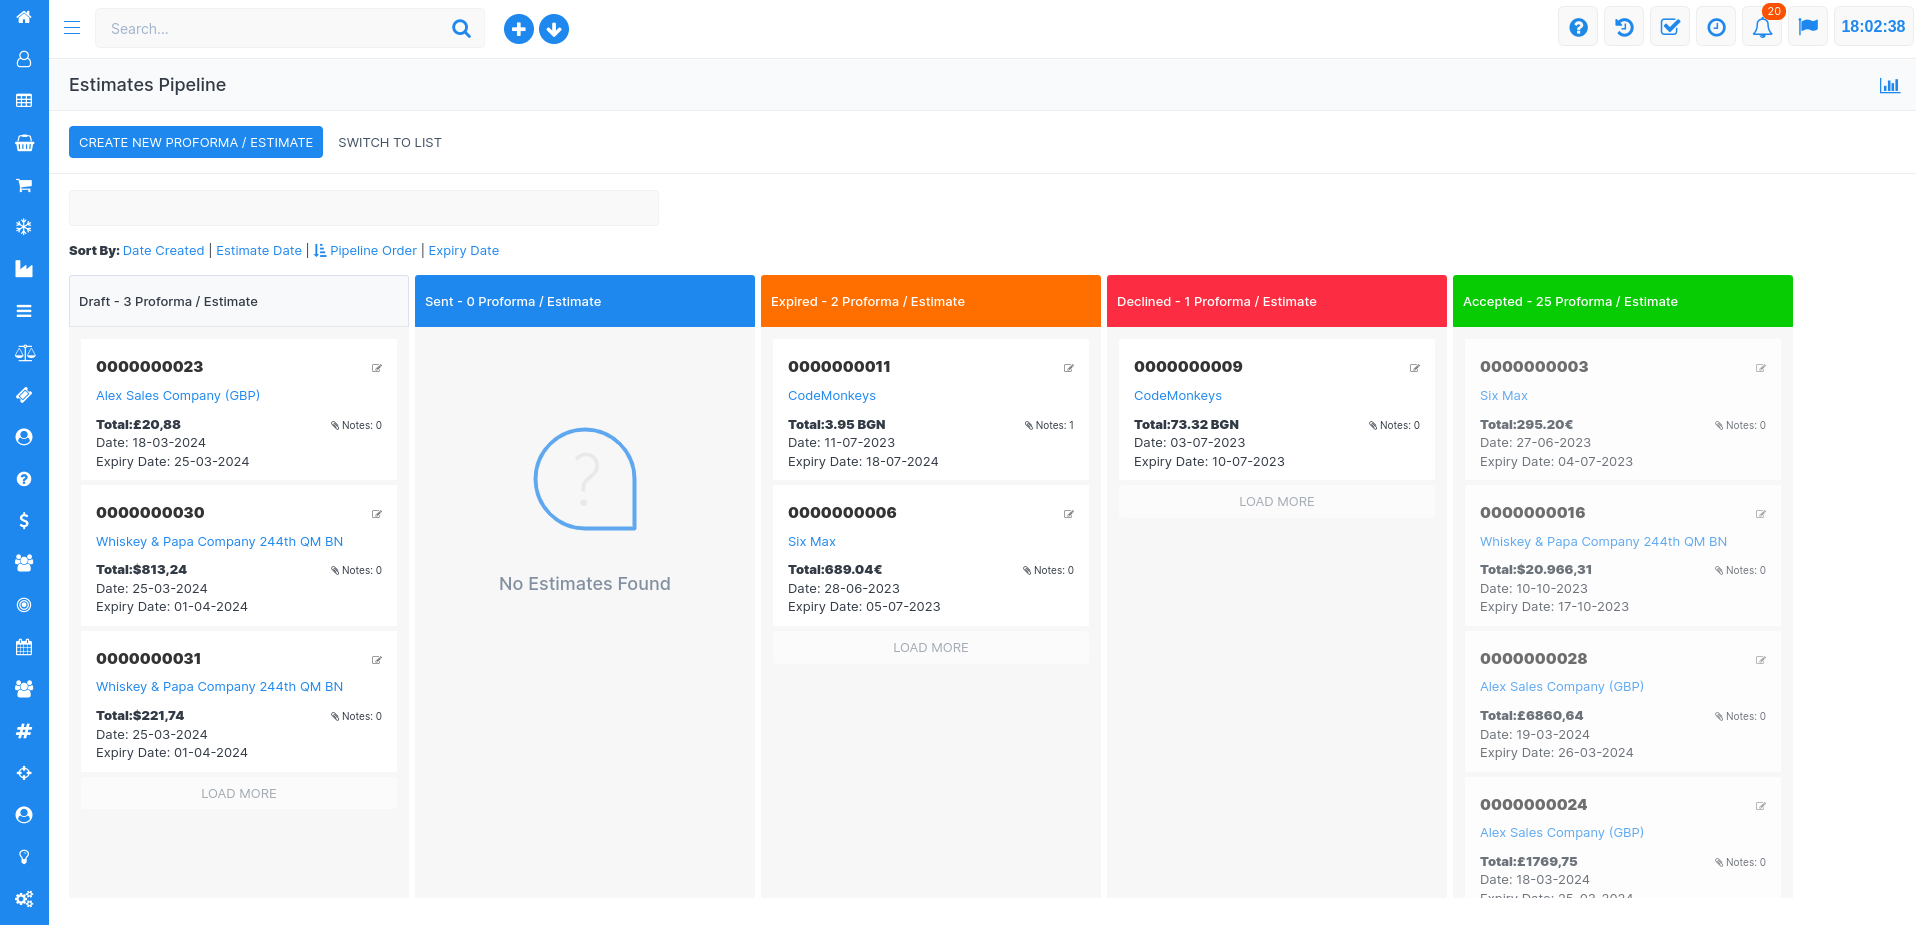Switch to list view
Screen dimensions: 1916x925
point(389,142)
